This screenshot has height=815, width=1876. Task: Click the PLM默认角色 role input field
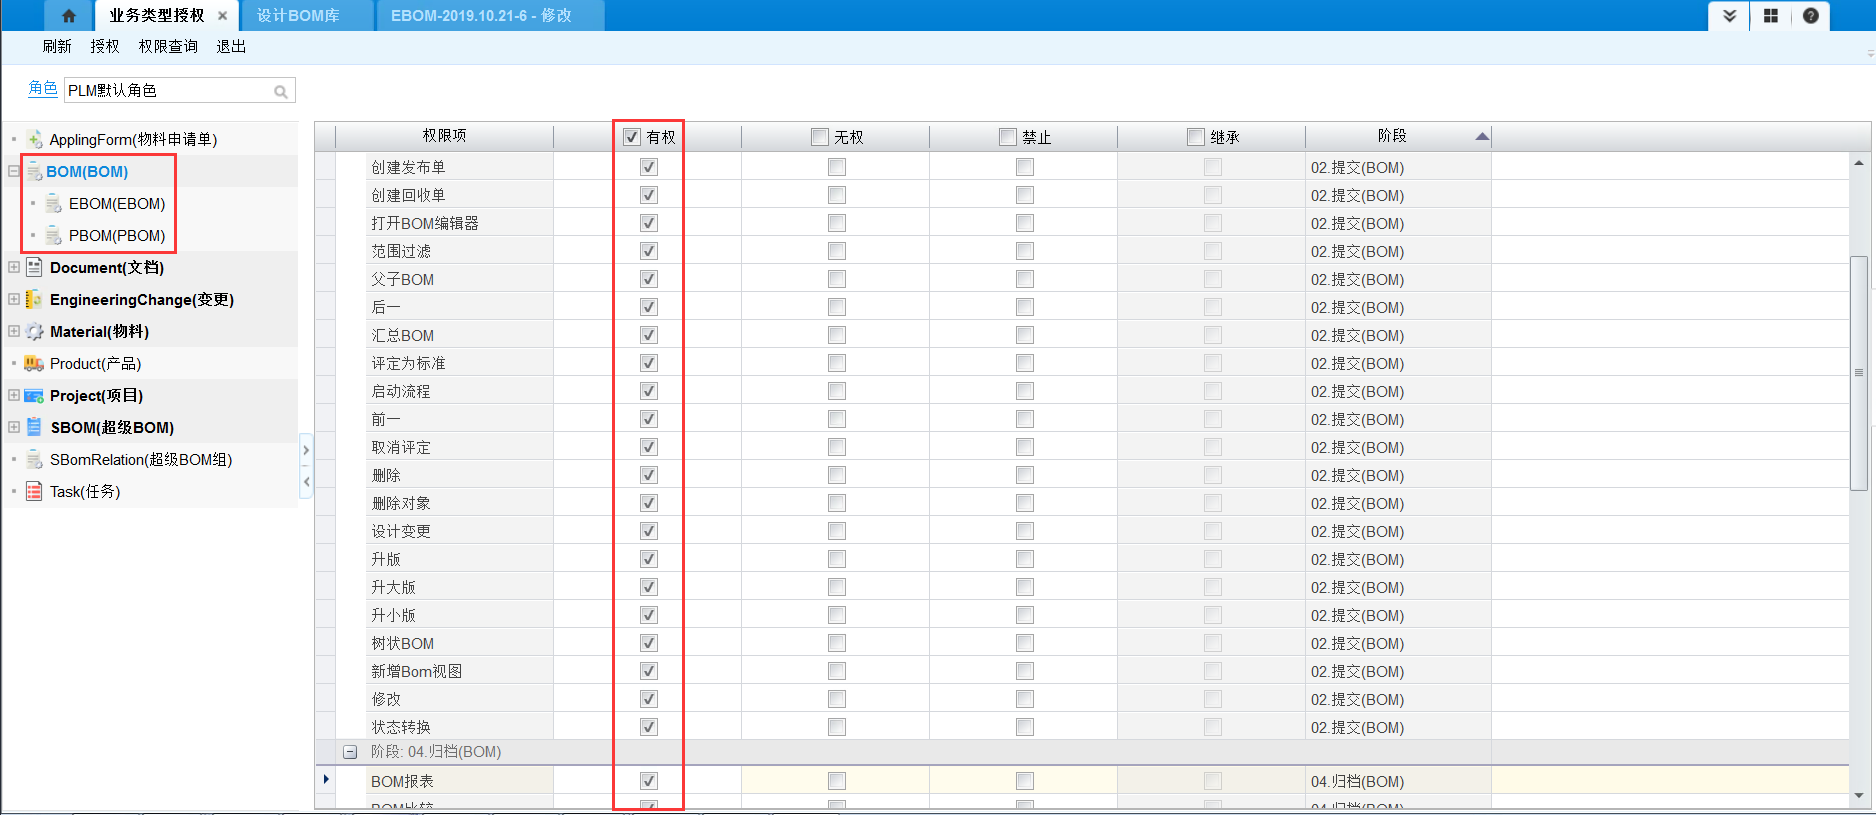coord(165,91)
